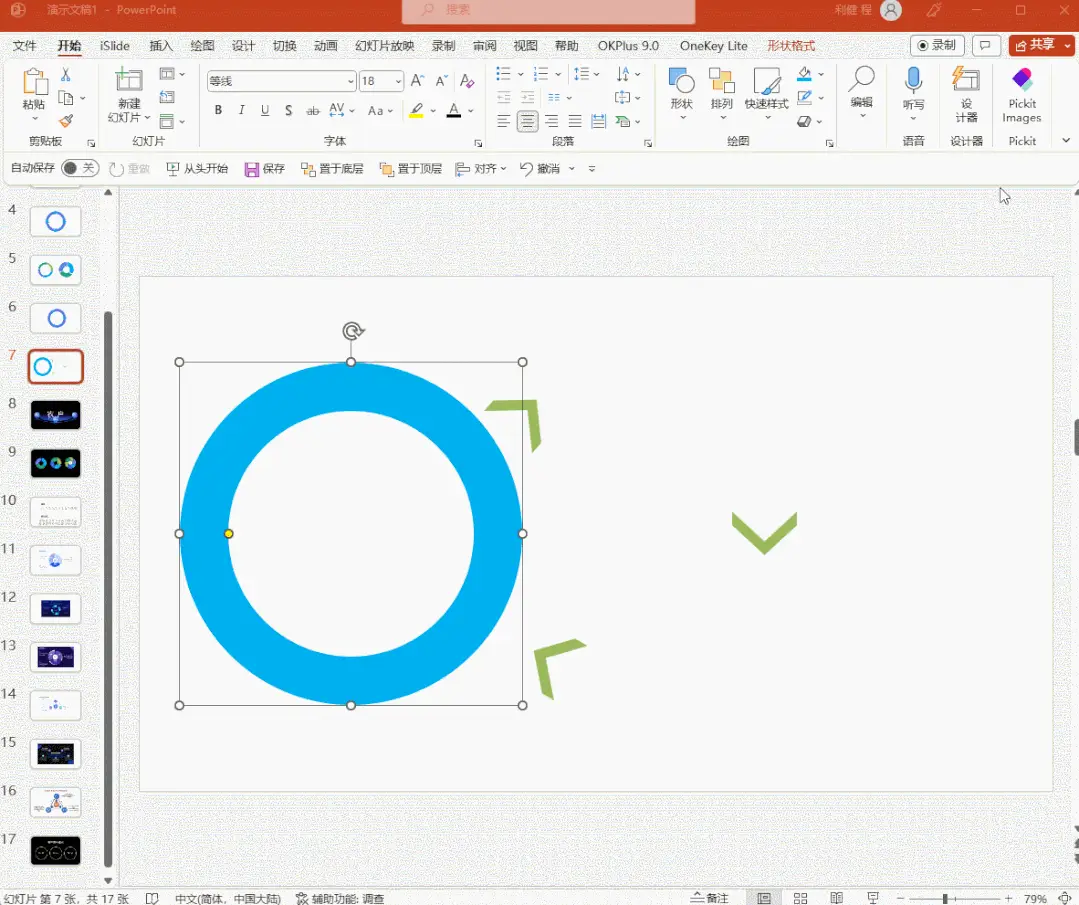This screenshot has height=905, width=1079.
Task: Switch to Slide Sorter view in status bar
Action: point(800,898)
